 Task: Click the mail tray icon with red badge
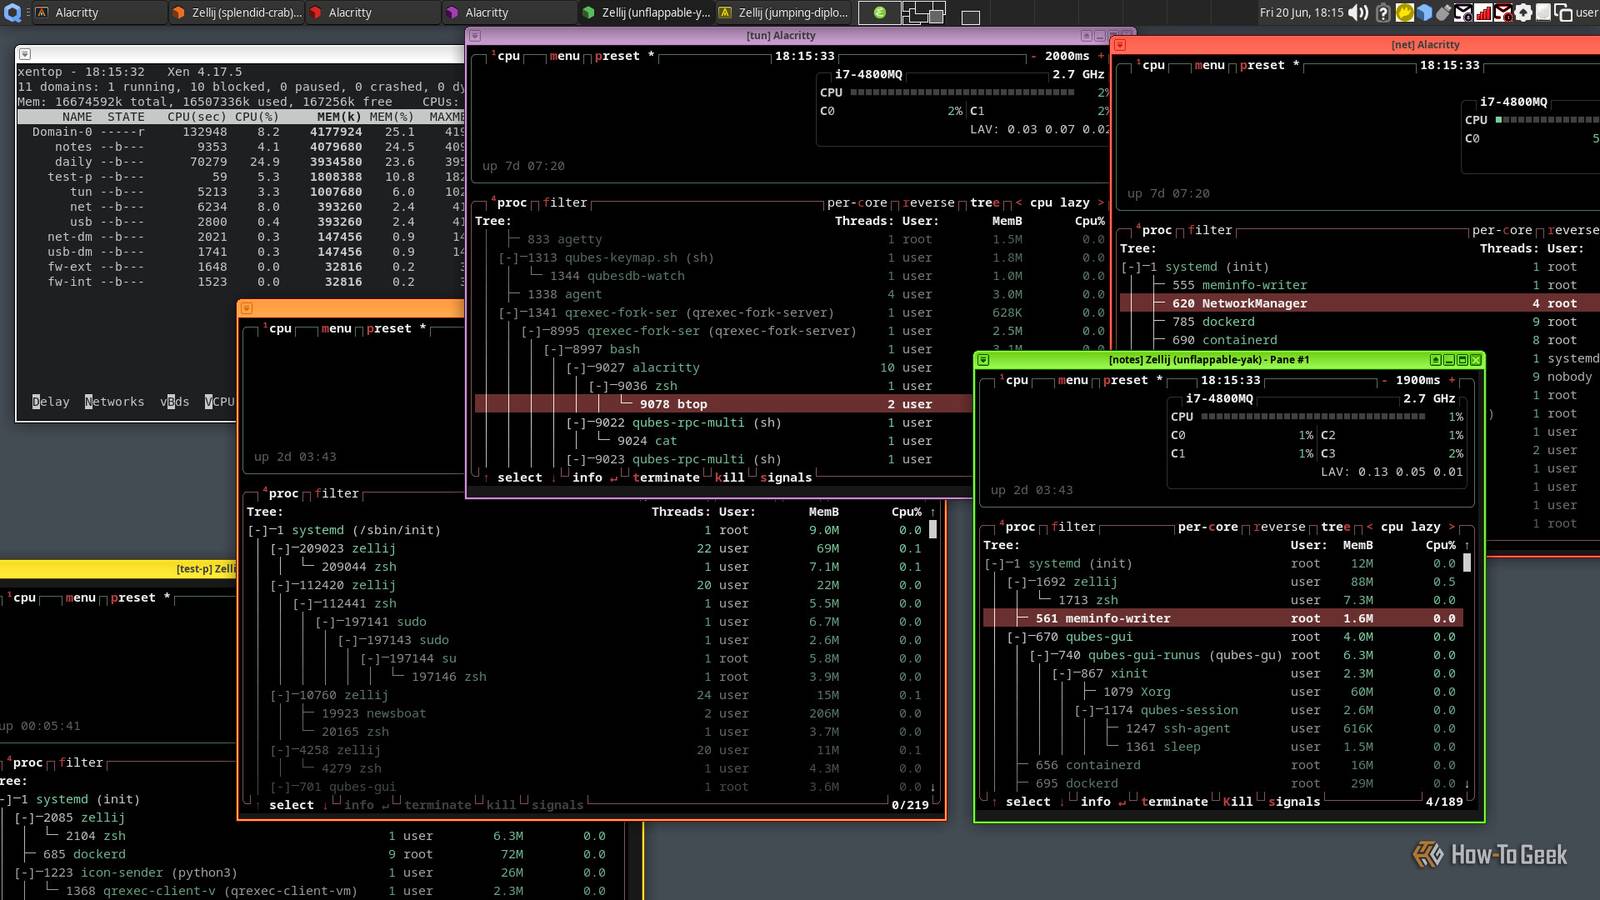point(1503,13)
